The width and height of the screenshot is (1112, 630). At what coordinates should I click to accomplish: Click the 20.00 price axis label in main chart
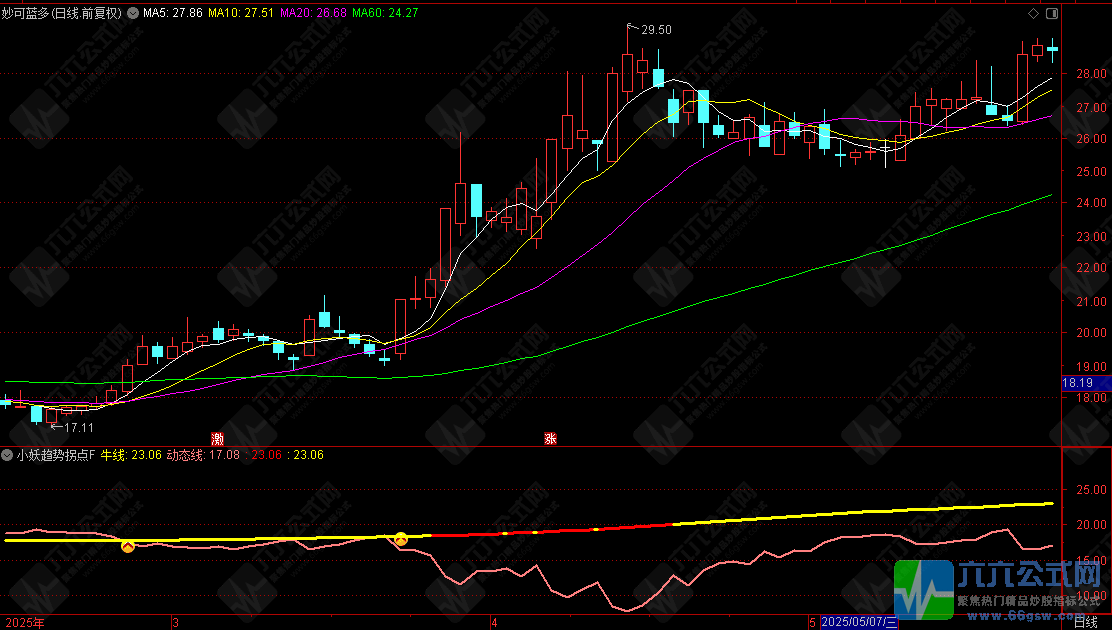click(1091, 333)
